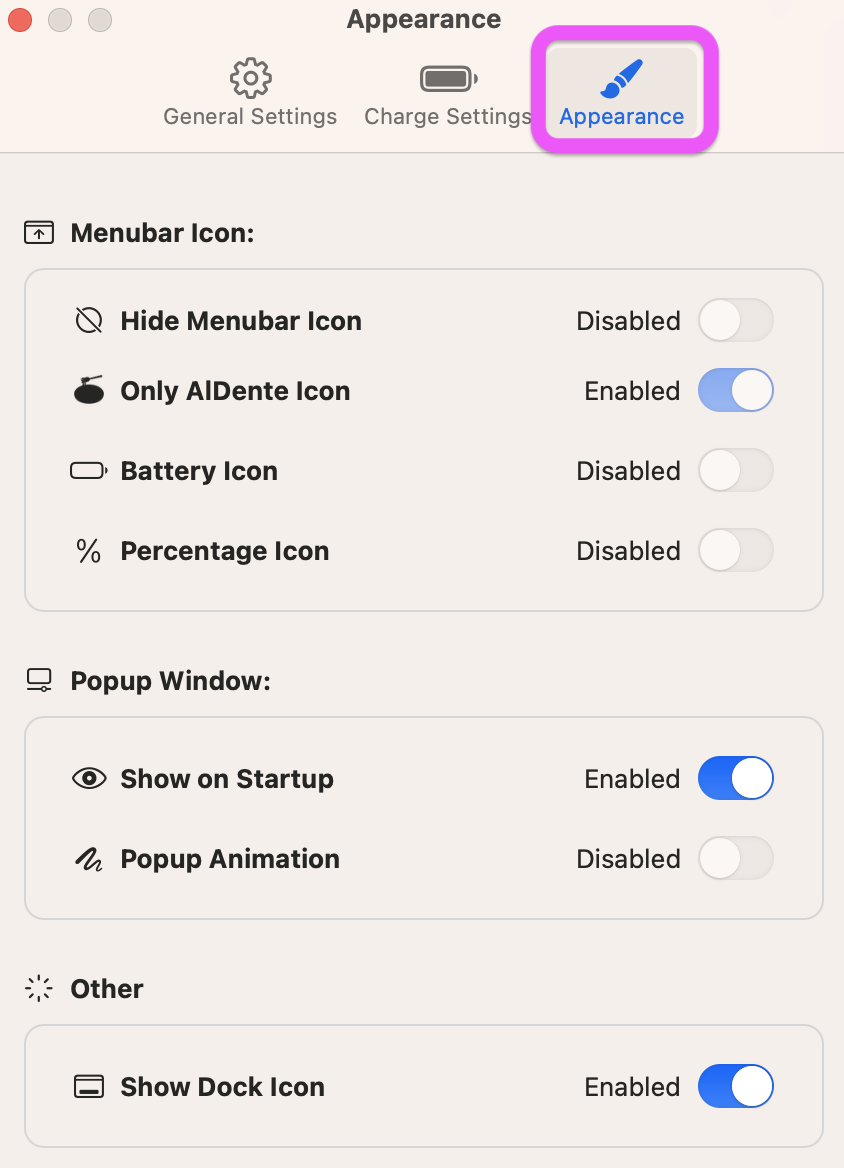Click the battery icon for Charge Settings
844x1168 pixels.
(448, 78)
